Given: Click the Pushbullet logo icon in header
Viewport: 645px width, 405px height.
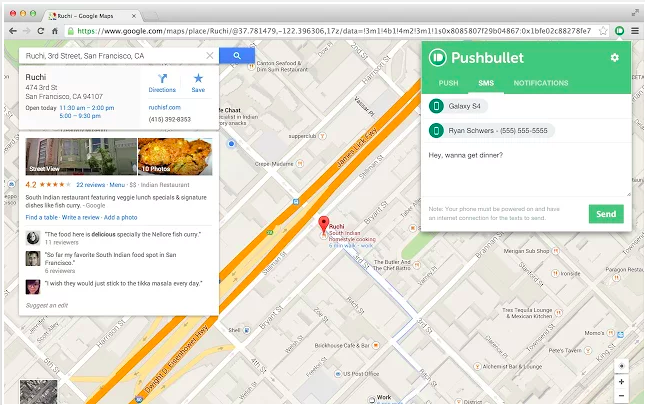Looking at the screenshot, I should point(437,58).
